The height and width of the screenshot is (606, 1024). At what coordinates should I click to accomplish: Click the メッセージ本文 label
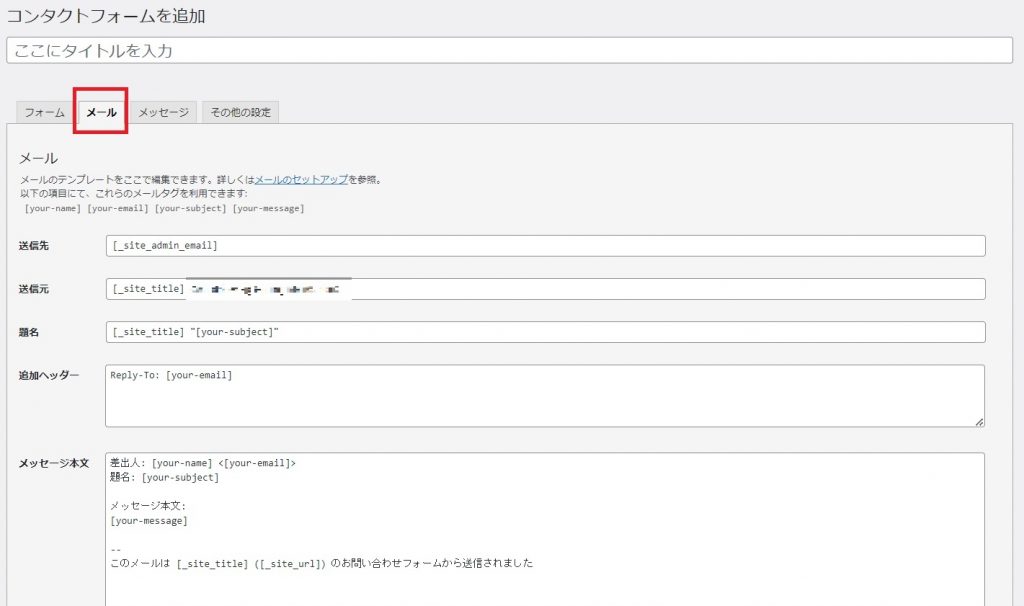54,463
